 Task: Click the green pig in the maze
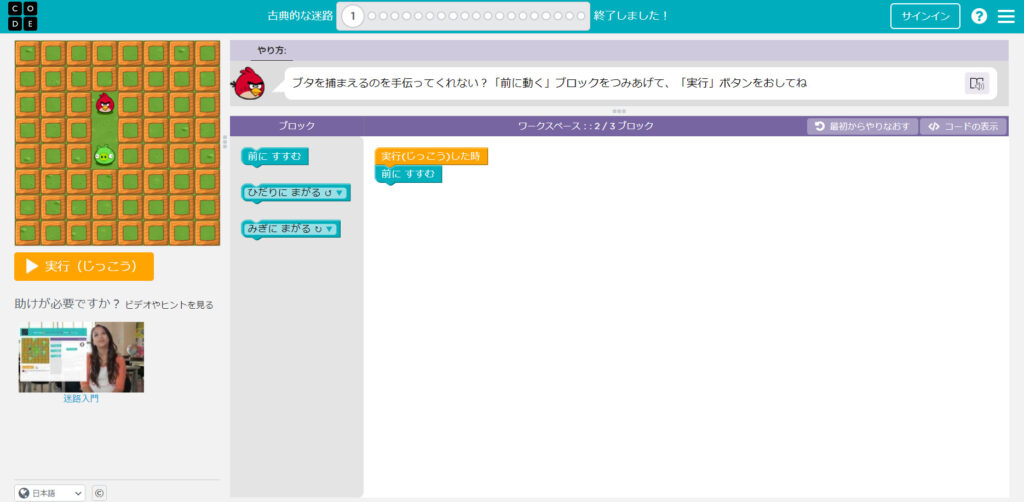[104, 155]
